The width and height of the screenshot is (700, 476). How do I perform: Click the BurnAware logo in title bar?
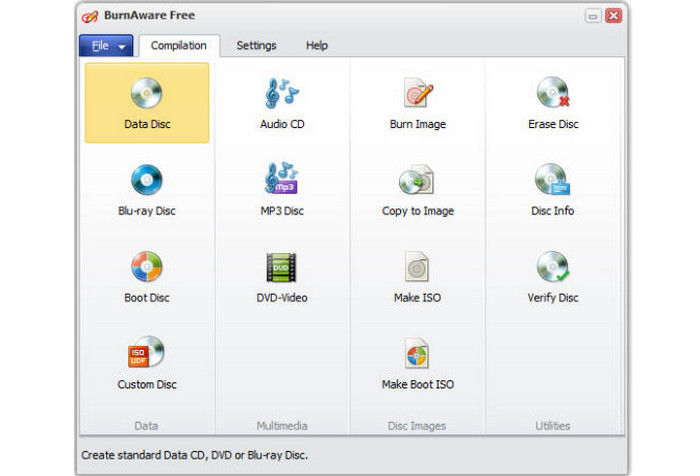(x=90, y=17)
